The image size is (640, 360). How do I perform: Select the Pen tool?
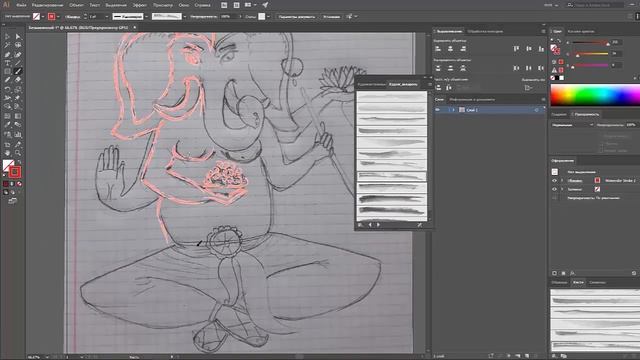(x=7, y=54)
